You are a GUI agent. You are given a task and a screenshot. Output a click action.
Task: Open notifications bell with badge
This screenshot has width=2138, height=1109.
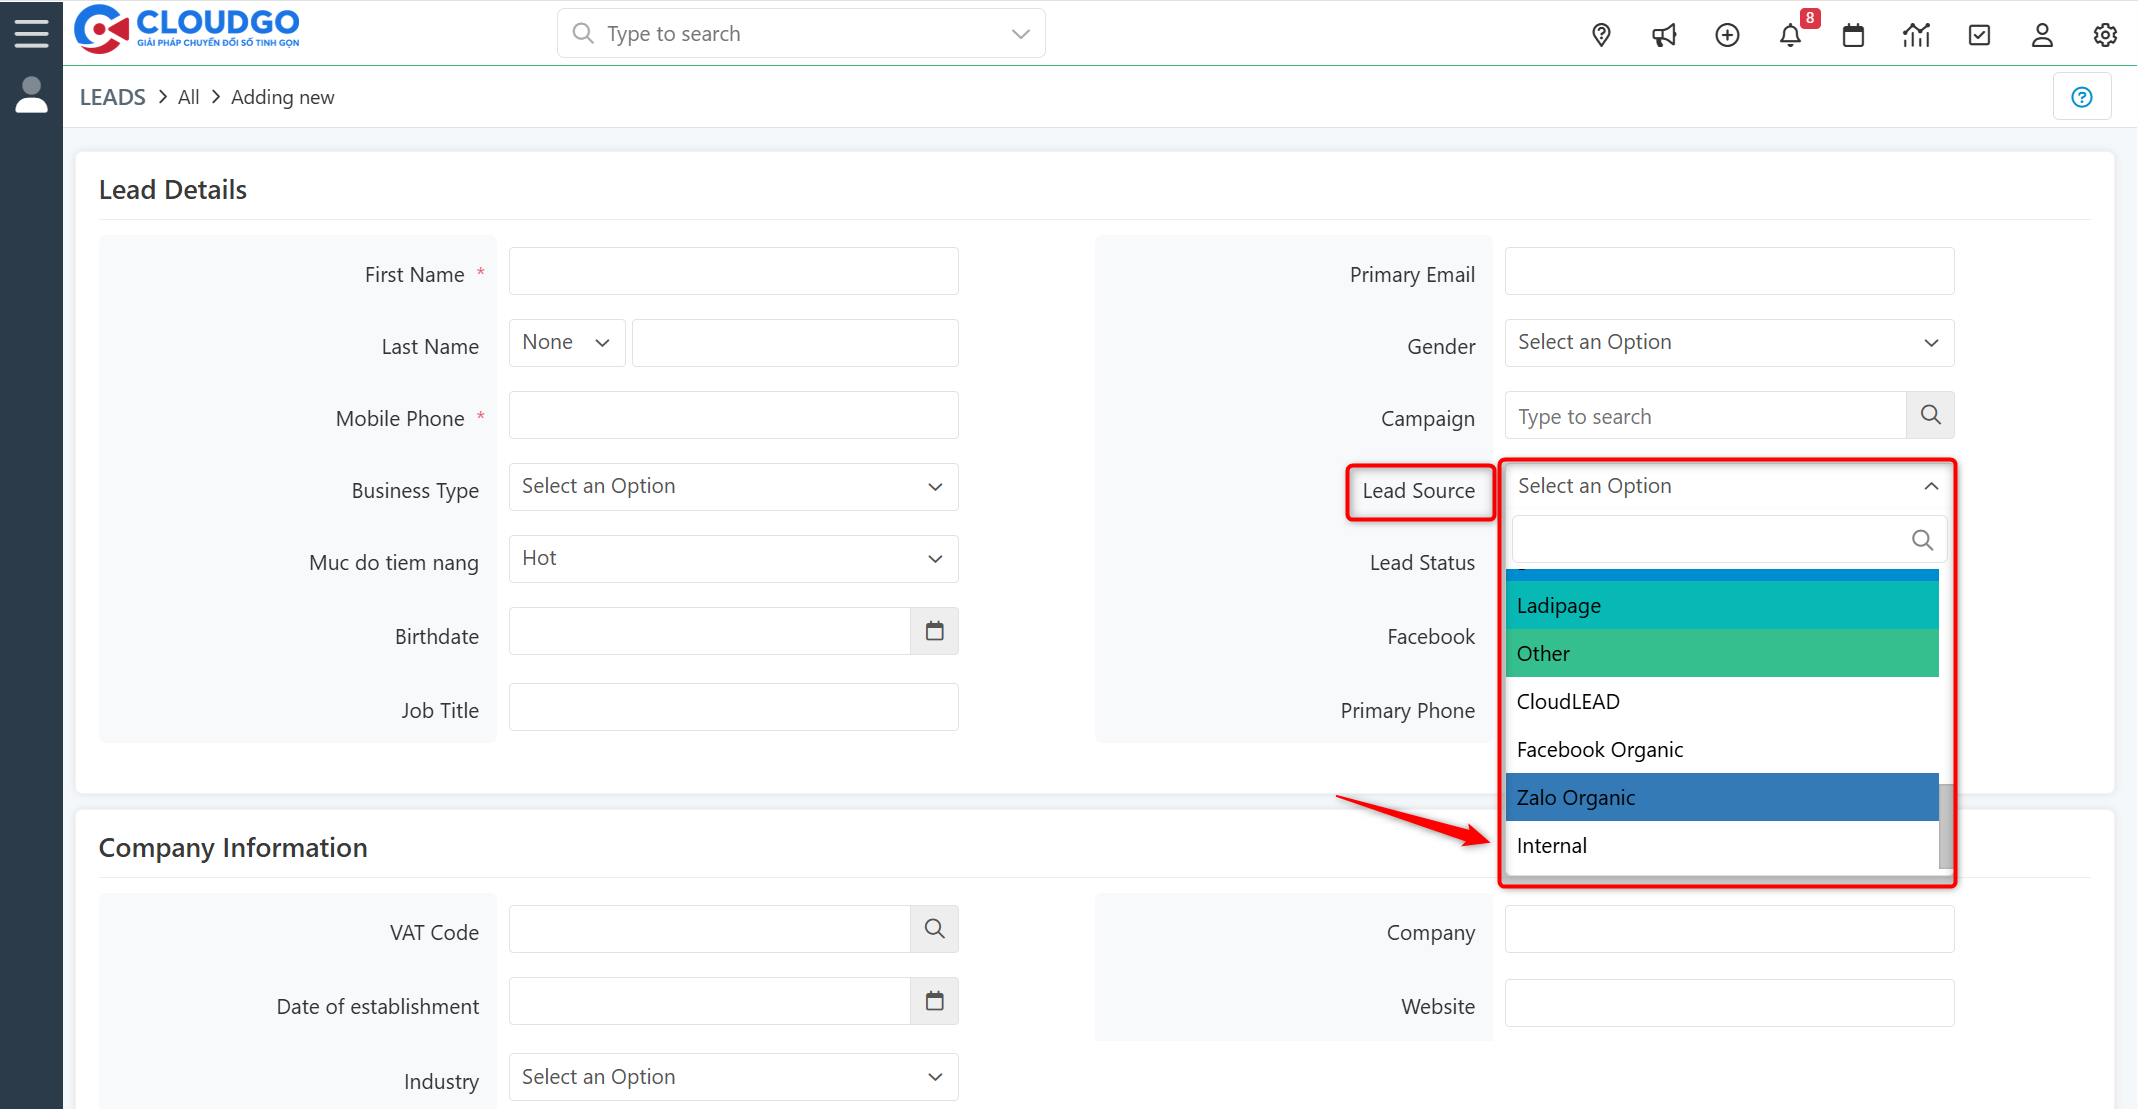click(x=1790, y=35)
